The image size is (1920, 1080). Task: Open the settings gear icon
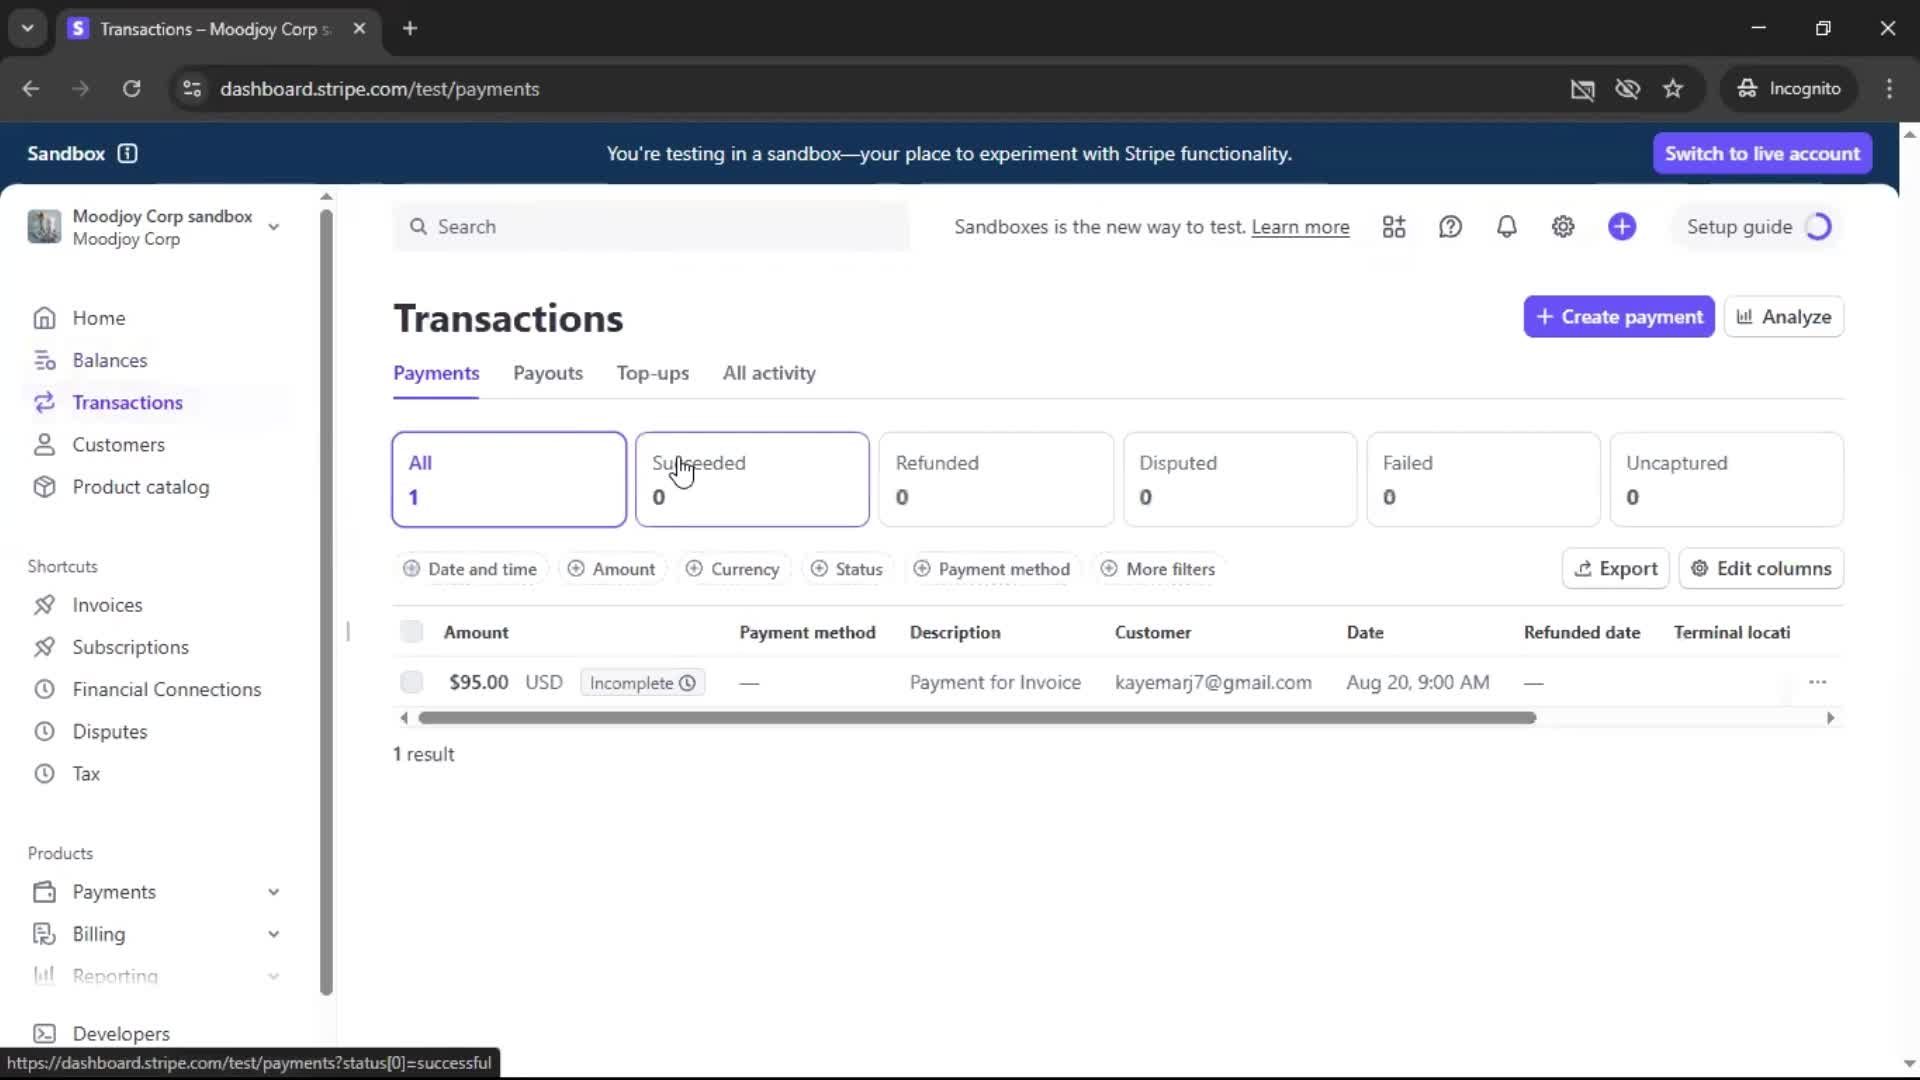(x=1562, y=227)
